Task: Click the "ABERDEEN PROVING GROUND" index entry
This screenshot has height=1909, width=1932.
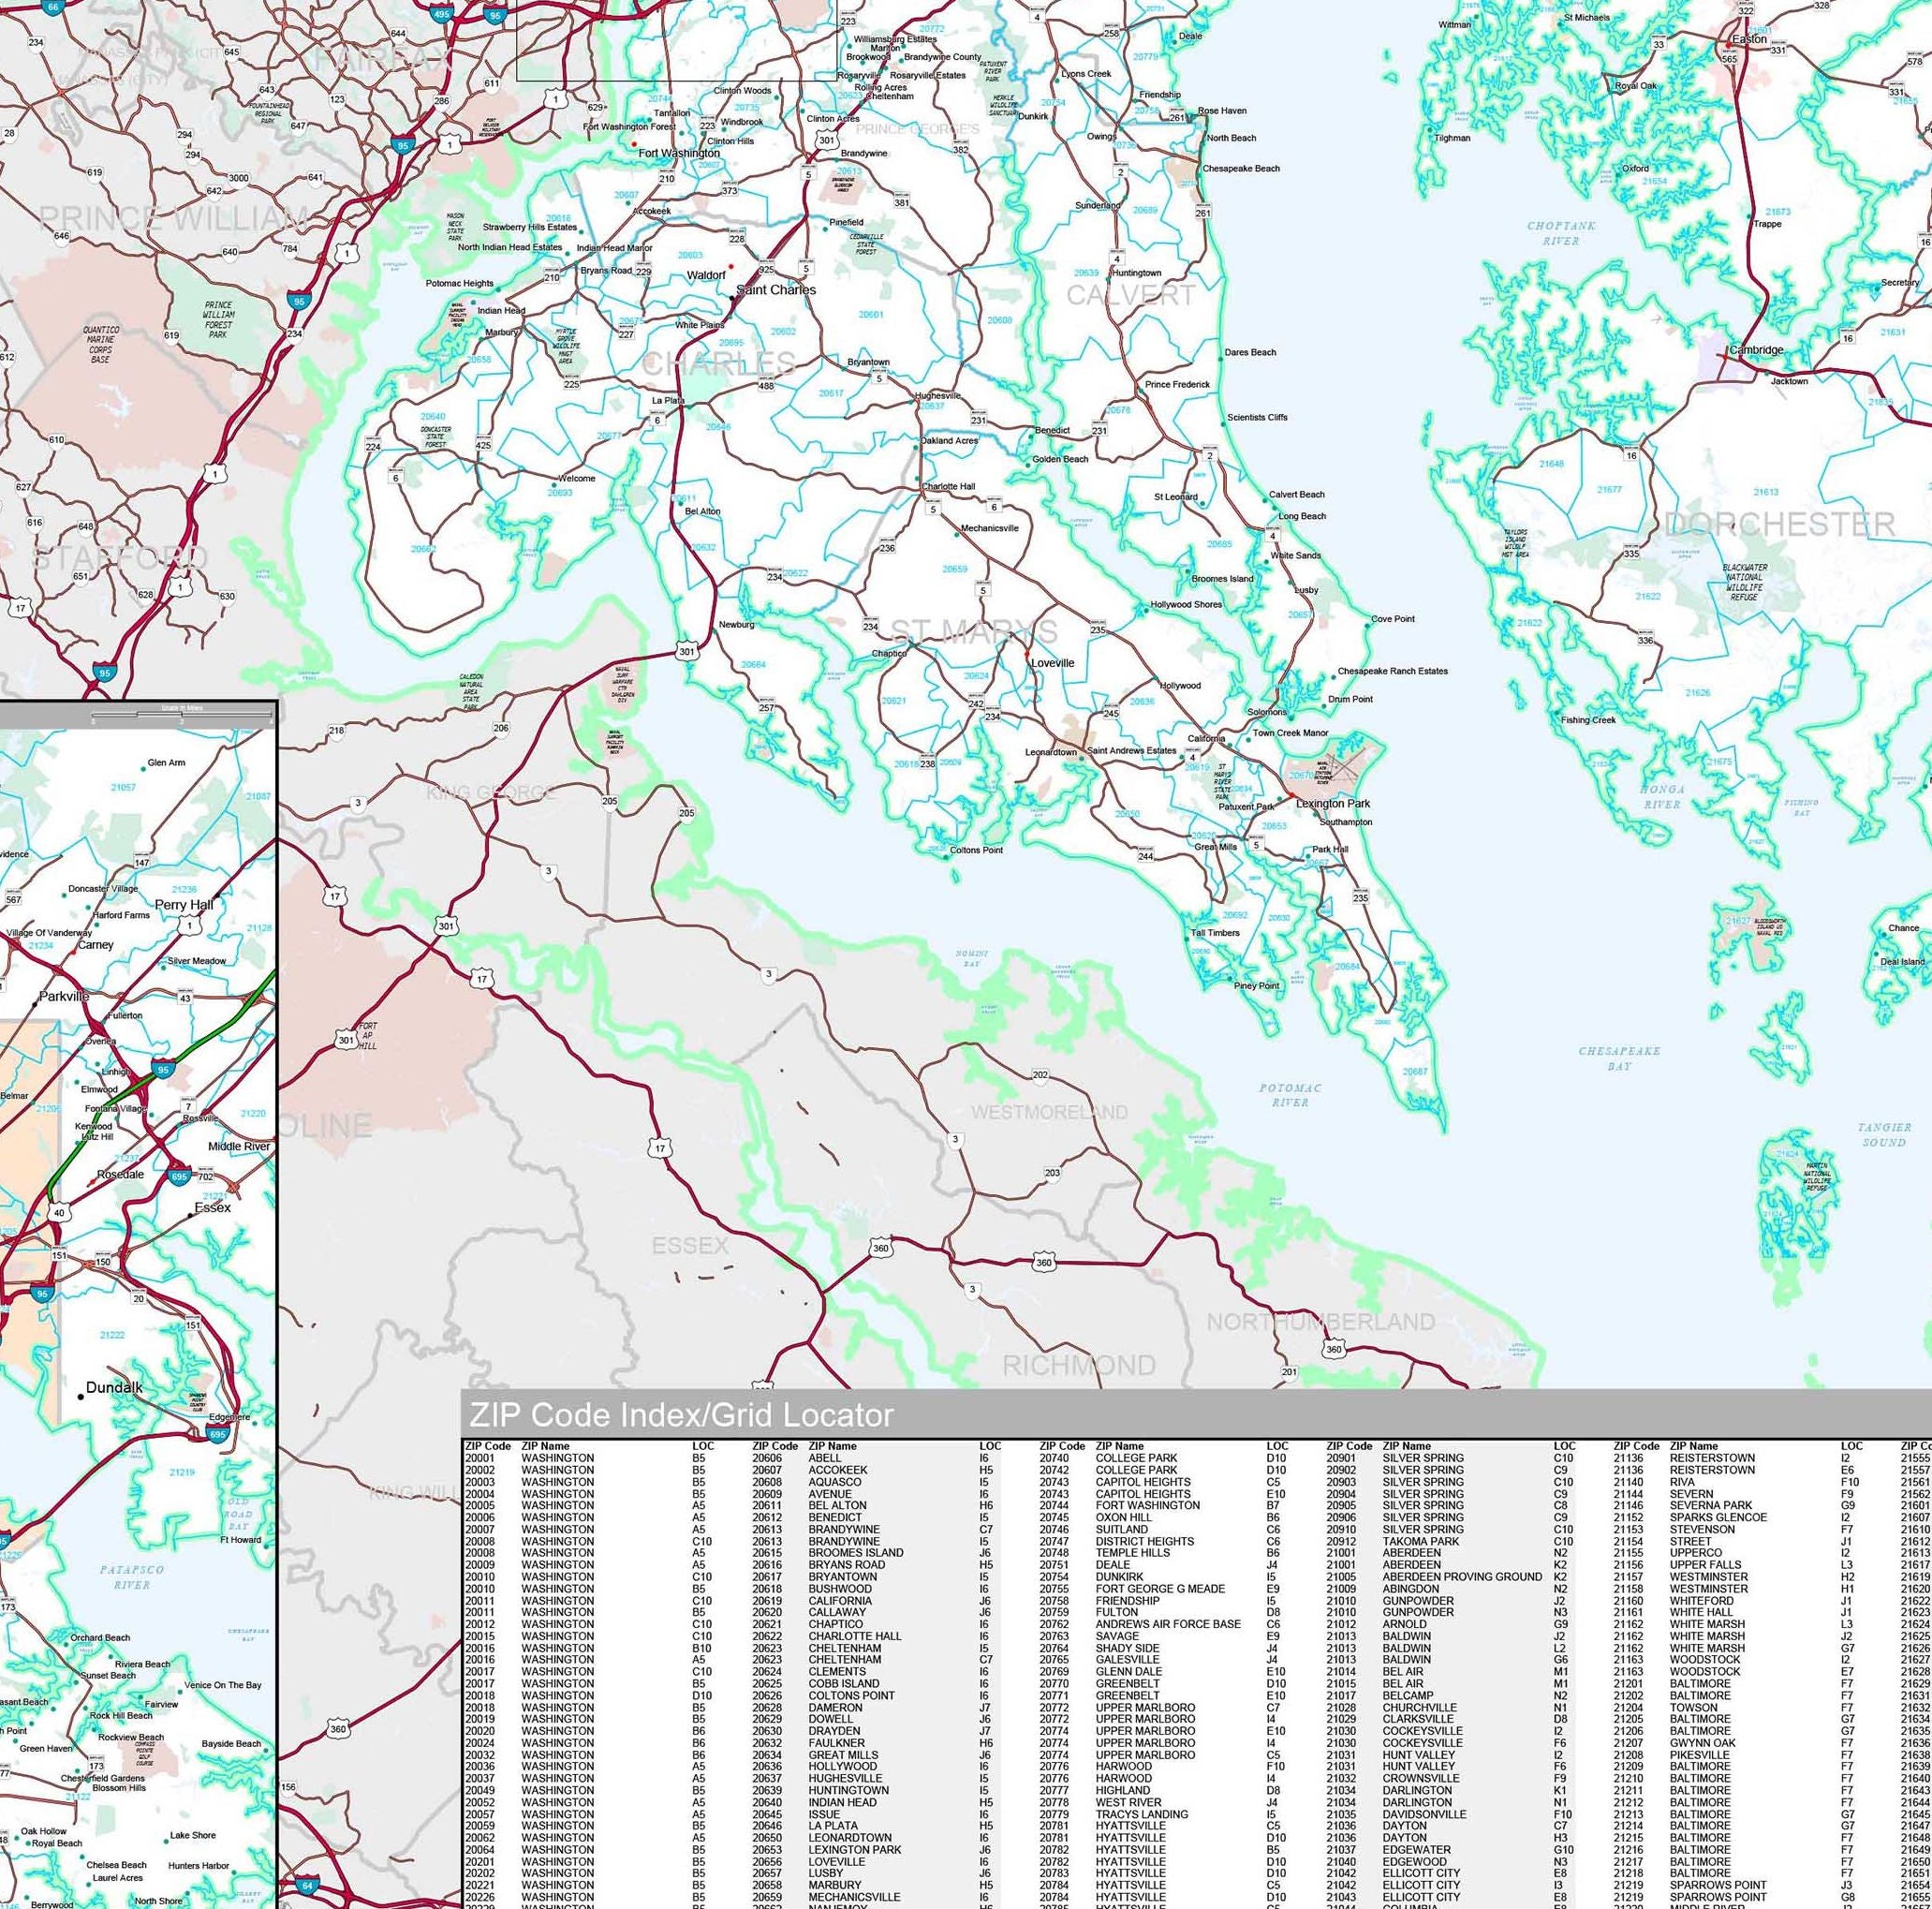Action: (1462, 1577)
